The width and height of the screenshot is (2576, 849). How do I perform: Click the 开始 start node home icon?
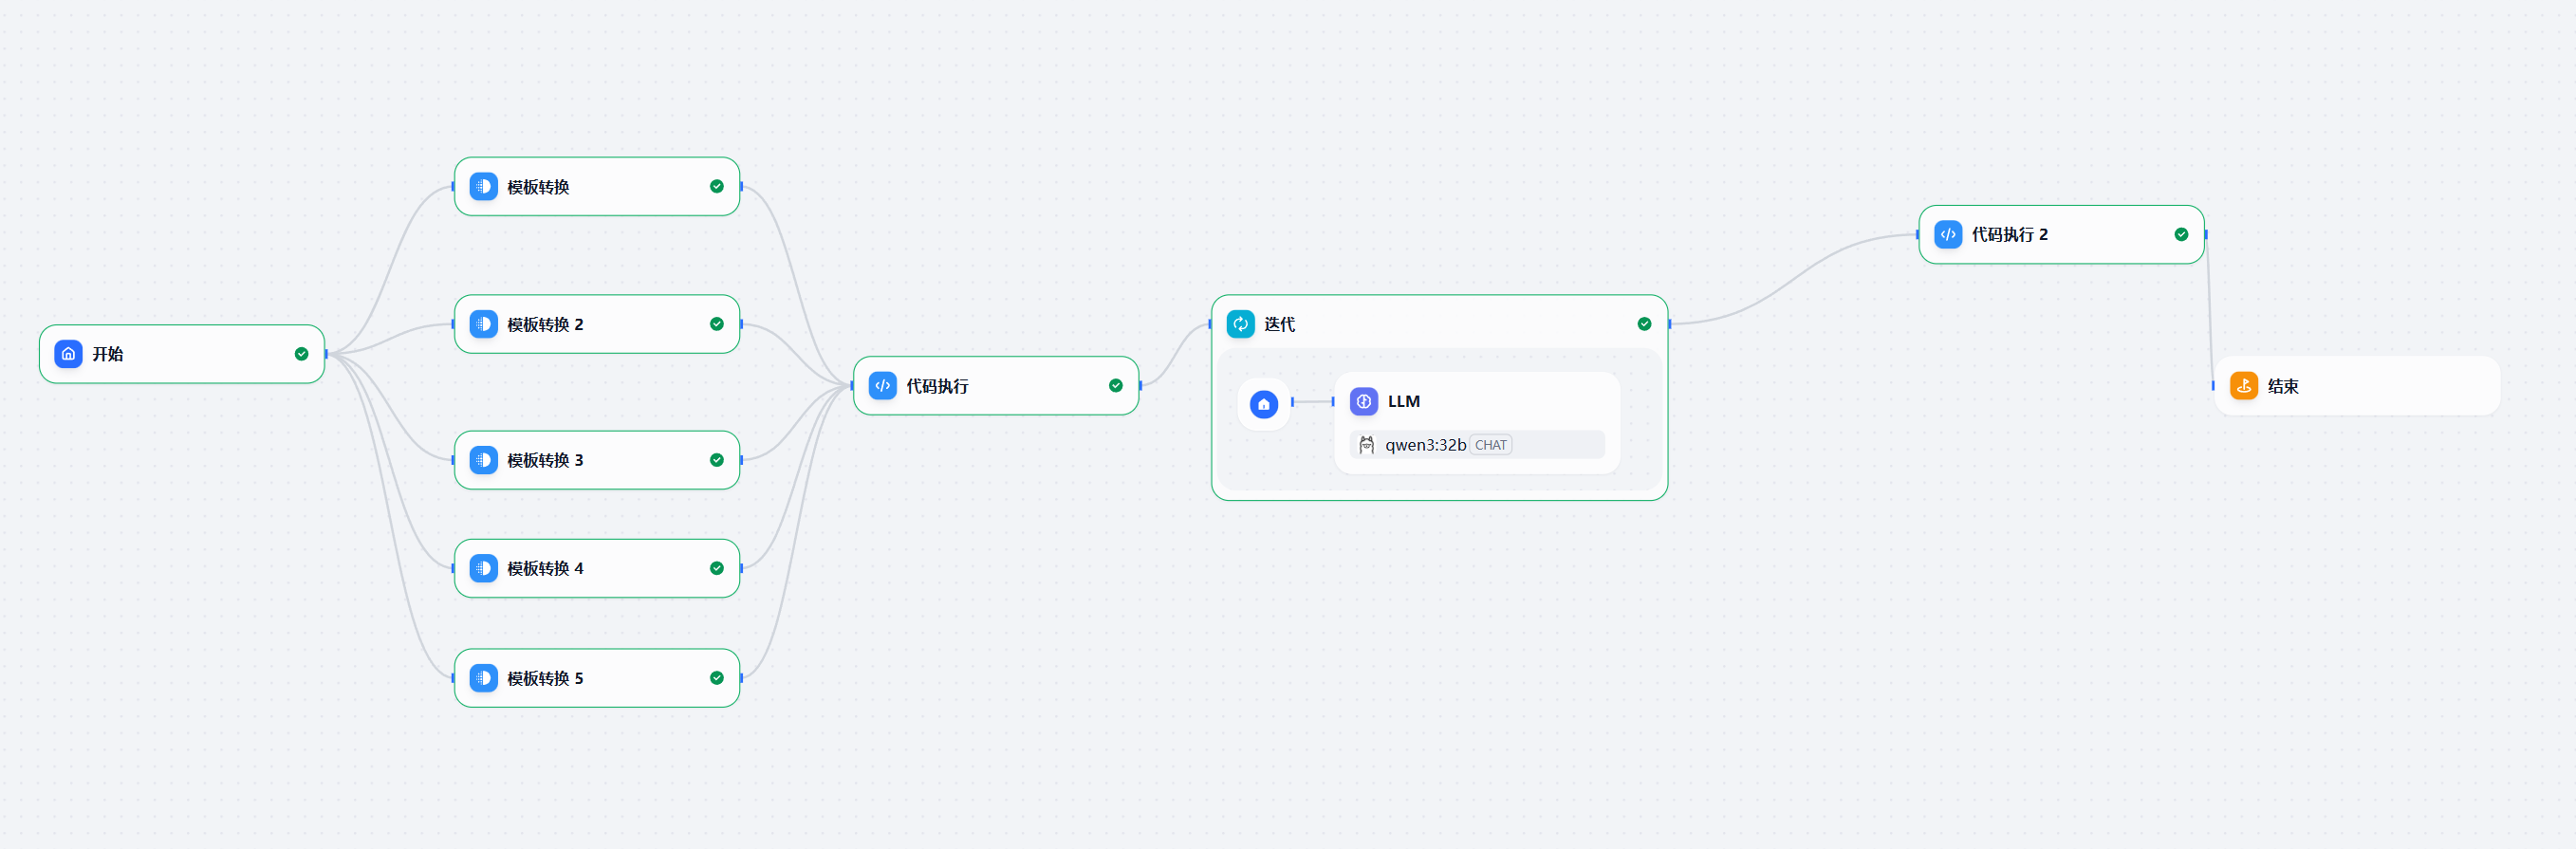click(68, 354)
